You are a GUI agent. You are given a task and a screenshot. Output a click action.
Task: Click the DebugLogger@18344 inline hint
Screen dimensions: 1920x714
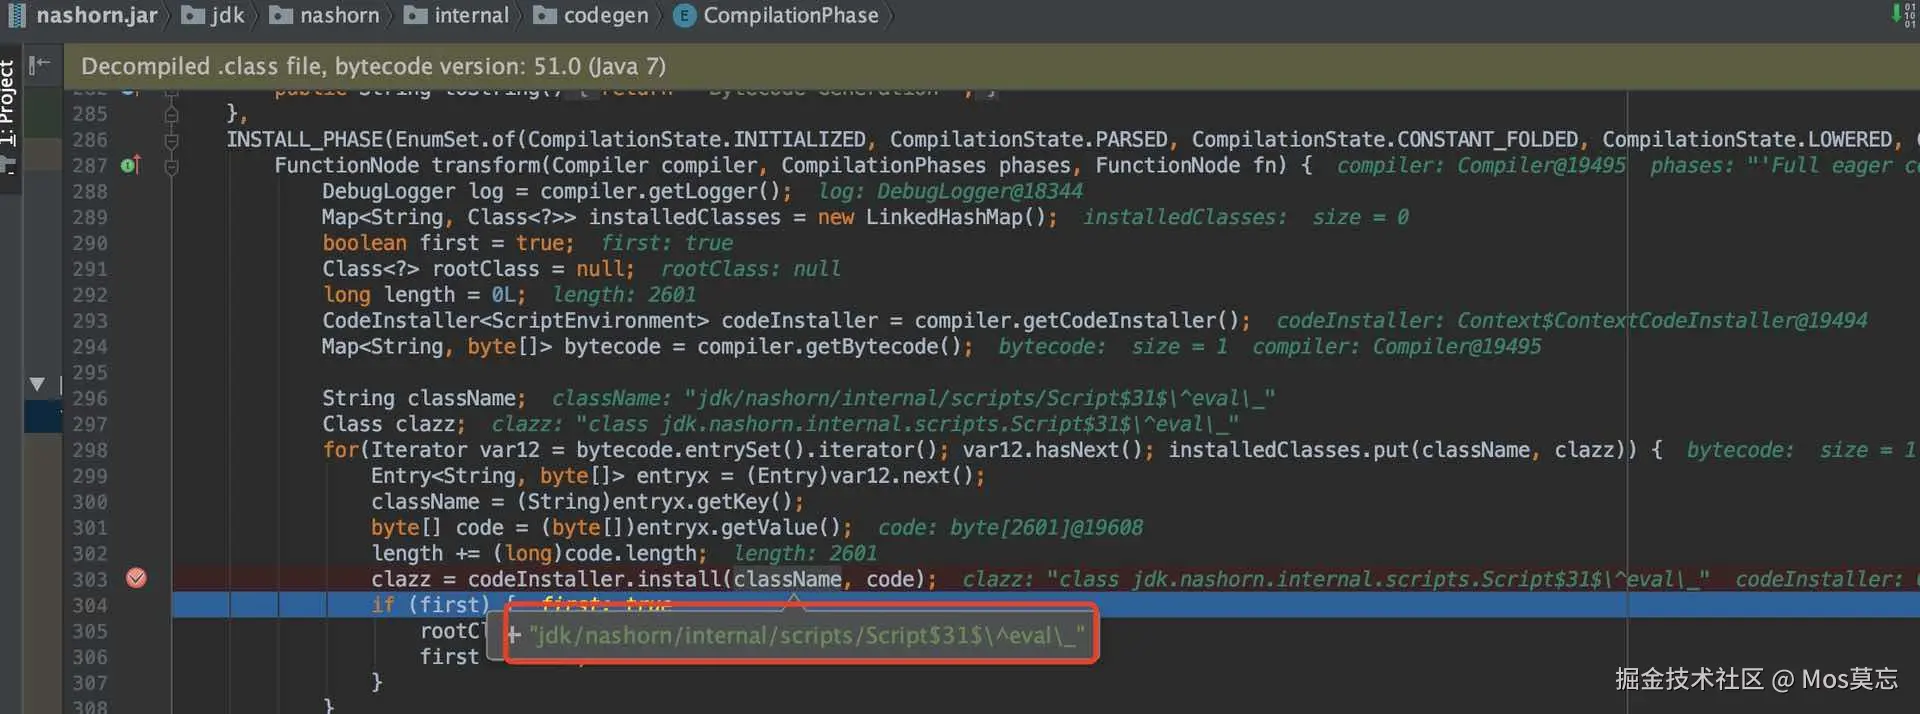tap(979, 191)
